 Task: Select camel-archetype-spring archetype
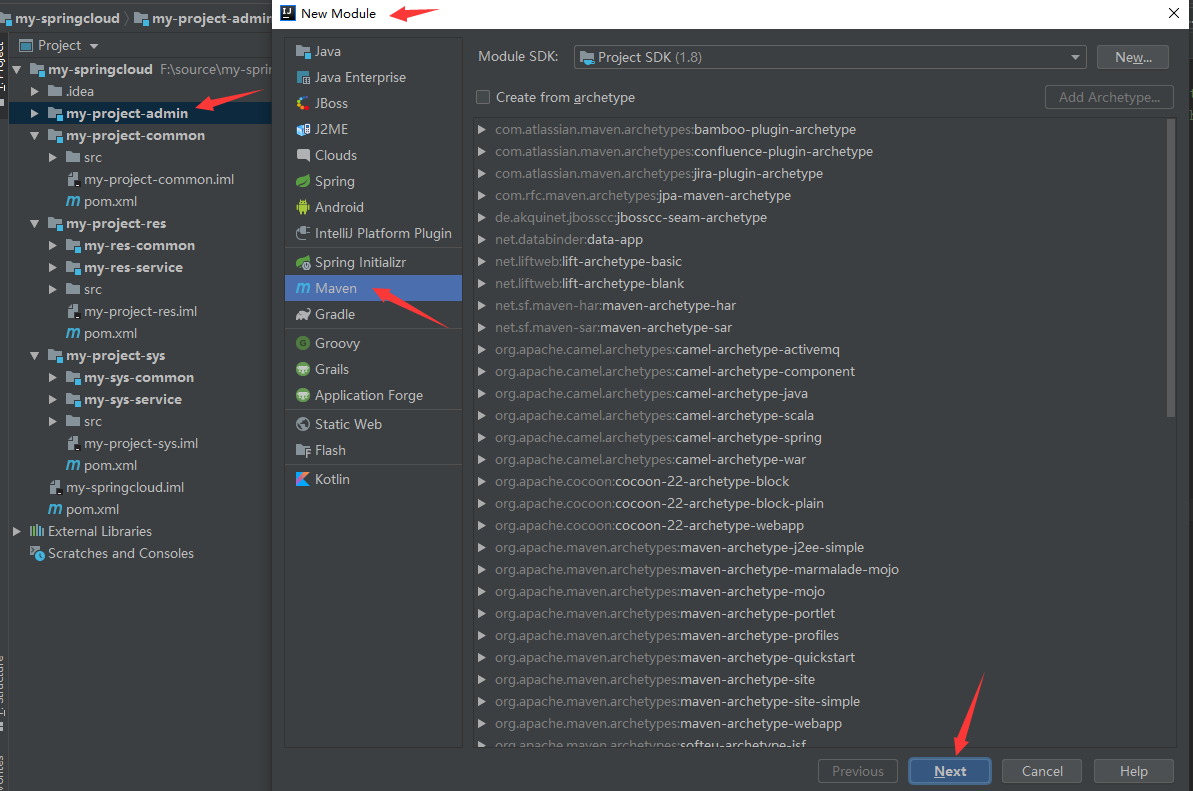click(x=748, y=437)
